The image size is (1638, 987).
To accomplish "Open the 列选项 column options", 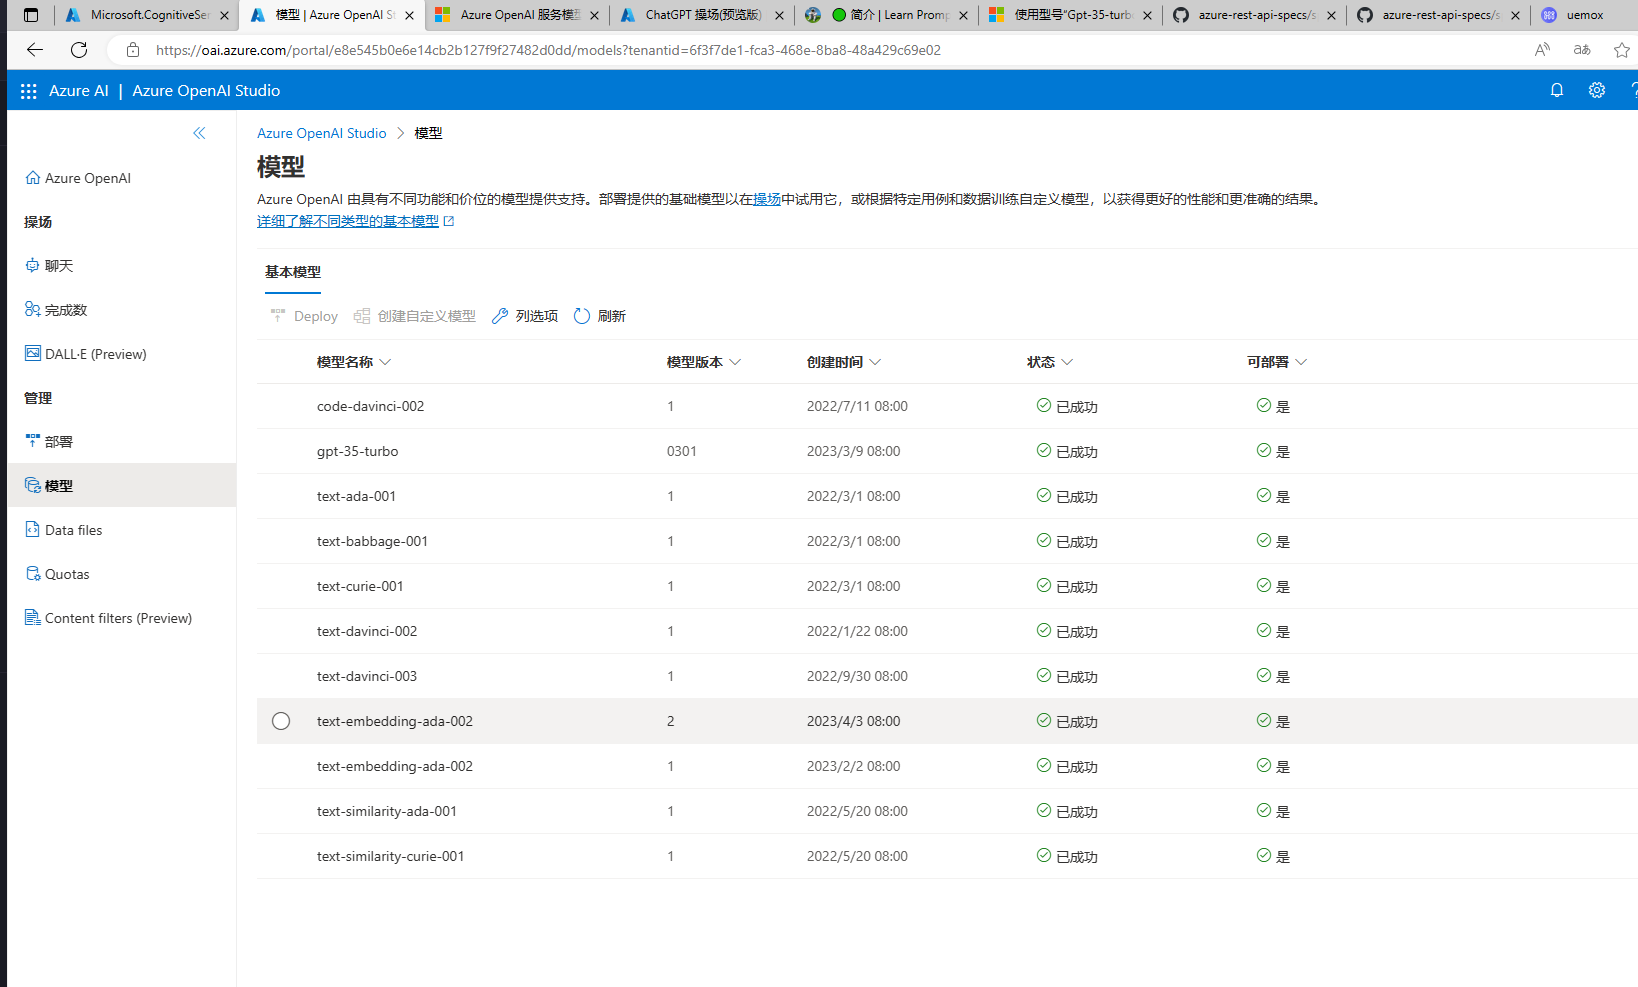I will [x=524, y=315].
